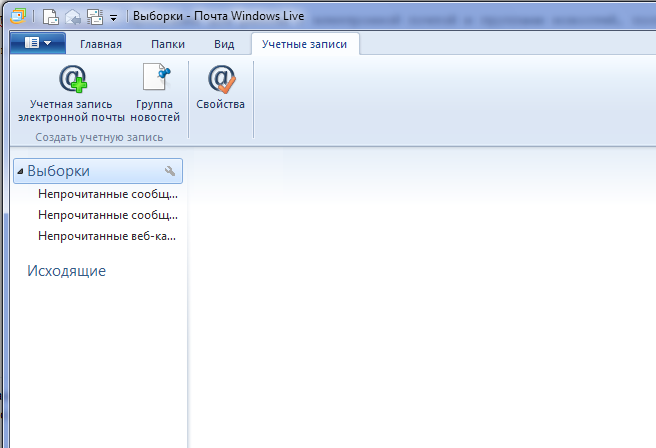The width and height of the screenshot is (656, 448).
Task: Select the Выборки folder header
Action: point(60,171)
